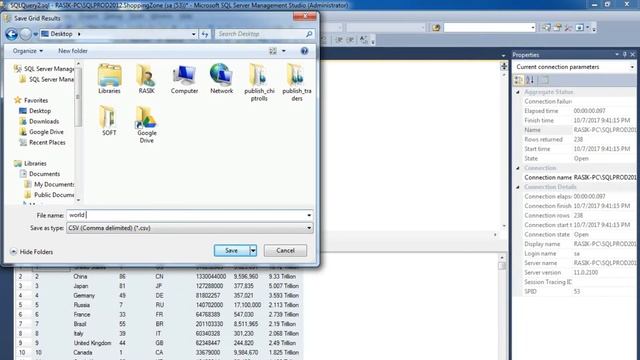Click the yellow icon beside the SSMS toolbar combo box

tap(436, 27)
